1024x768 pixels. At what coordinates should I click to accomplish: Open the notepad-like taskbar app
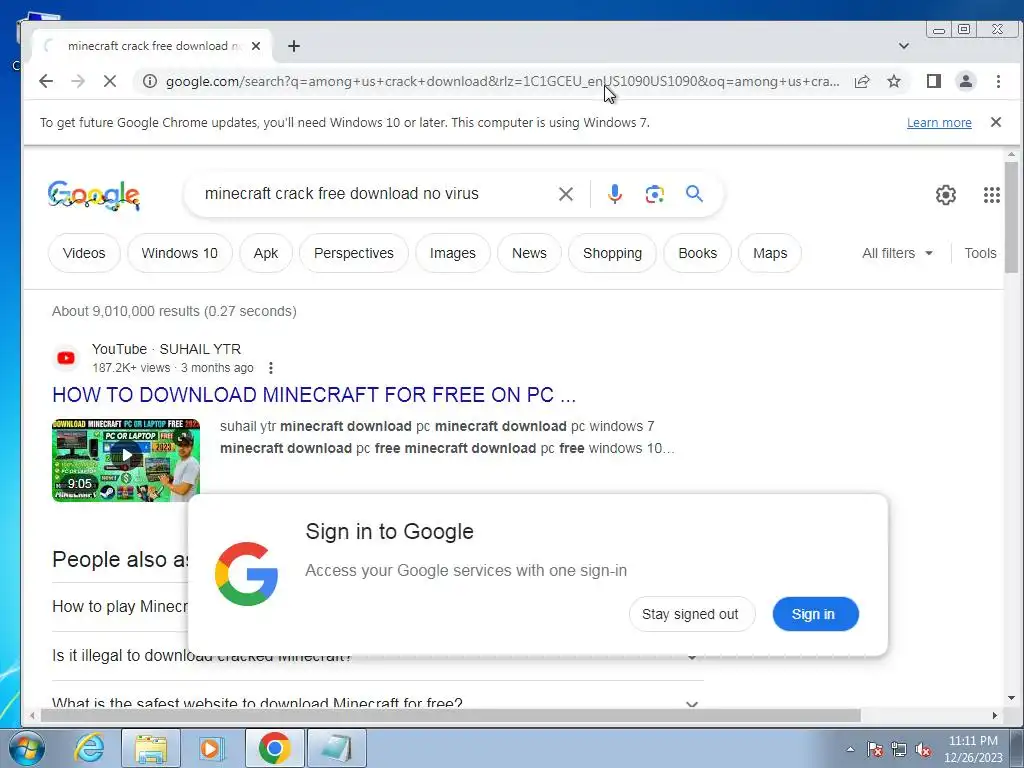point(336,748)
